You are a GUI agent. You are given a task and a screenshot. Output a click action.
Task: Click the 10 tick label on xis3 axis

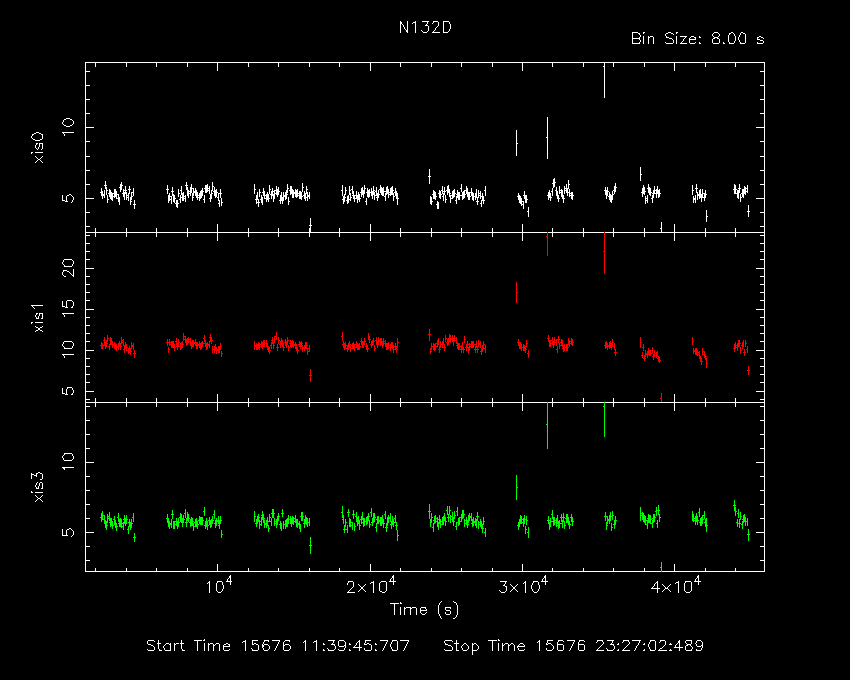click(x=68, y=462)
